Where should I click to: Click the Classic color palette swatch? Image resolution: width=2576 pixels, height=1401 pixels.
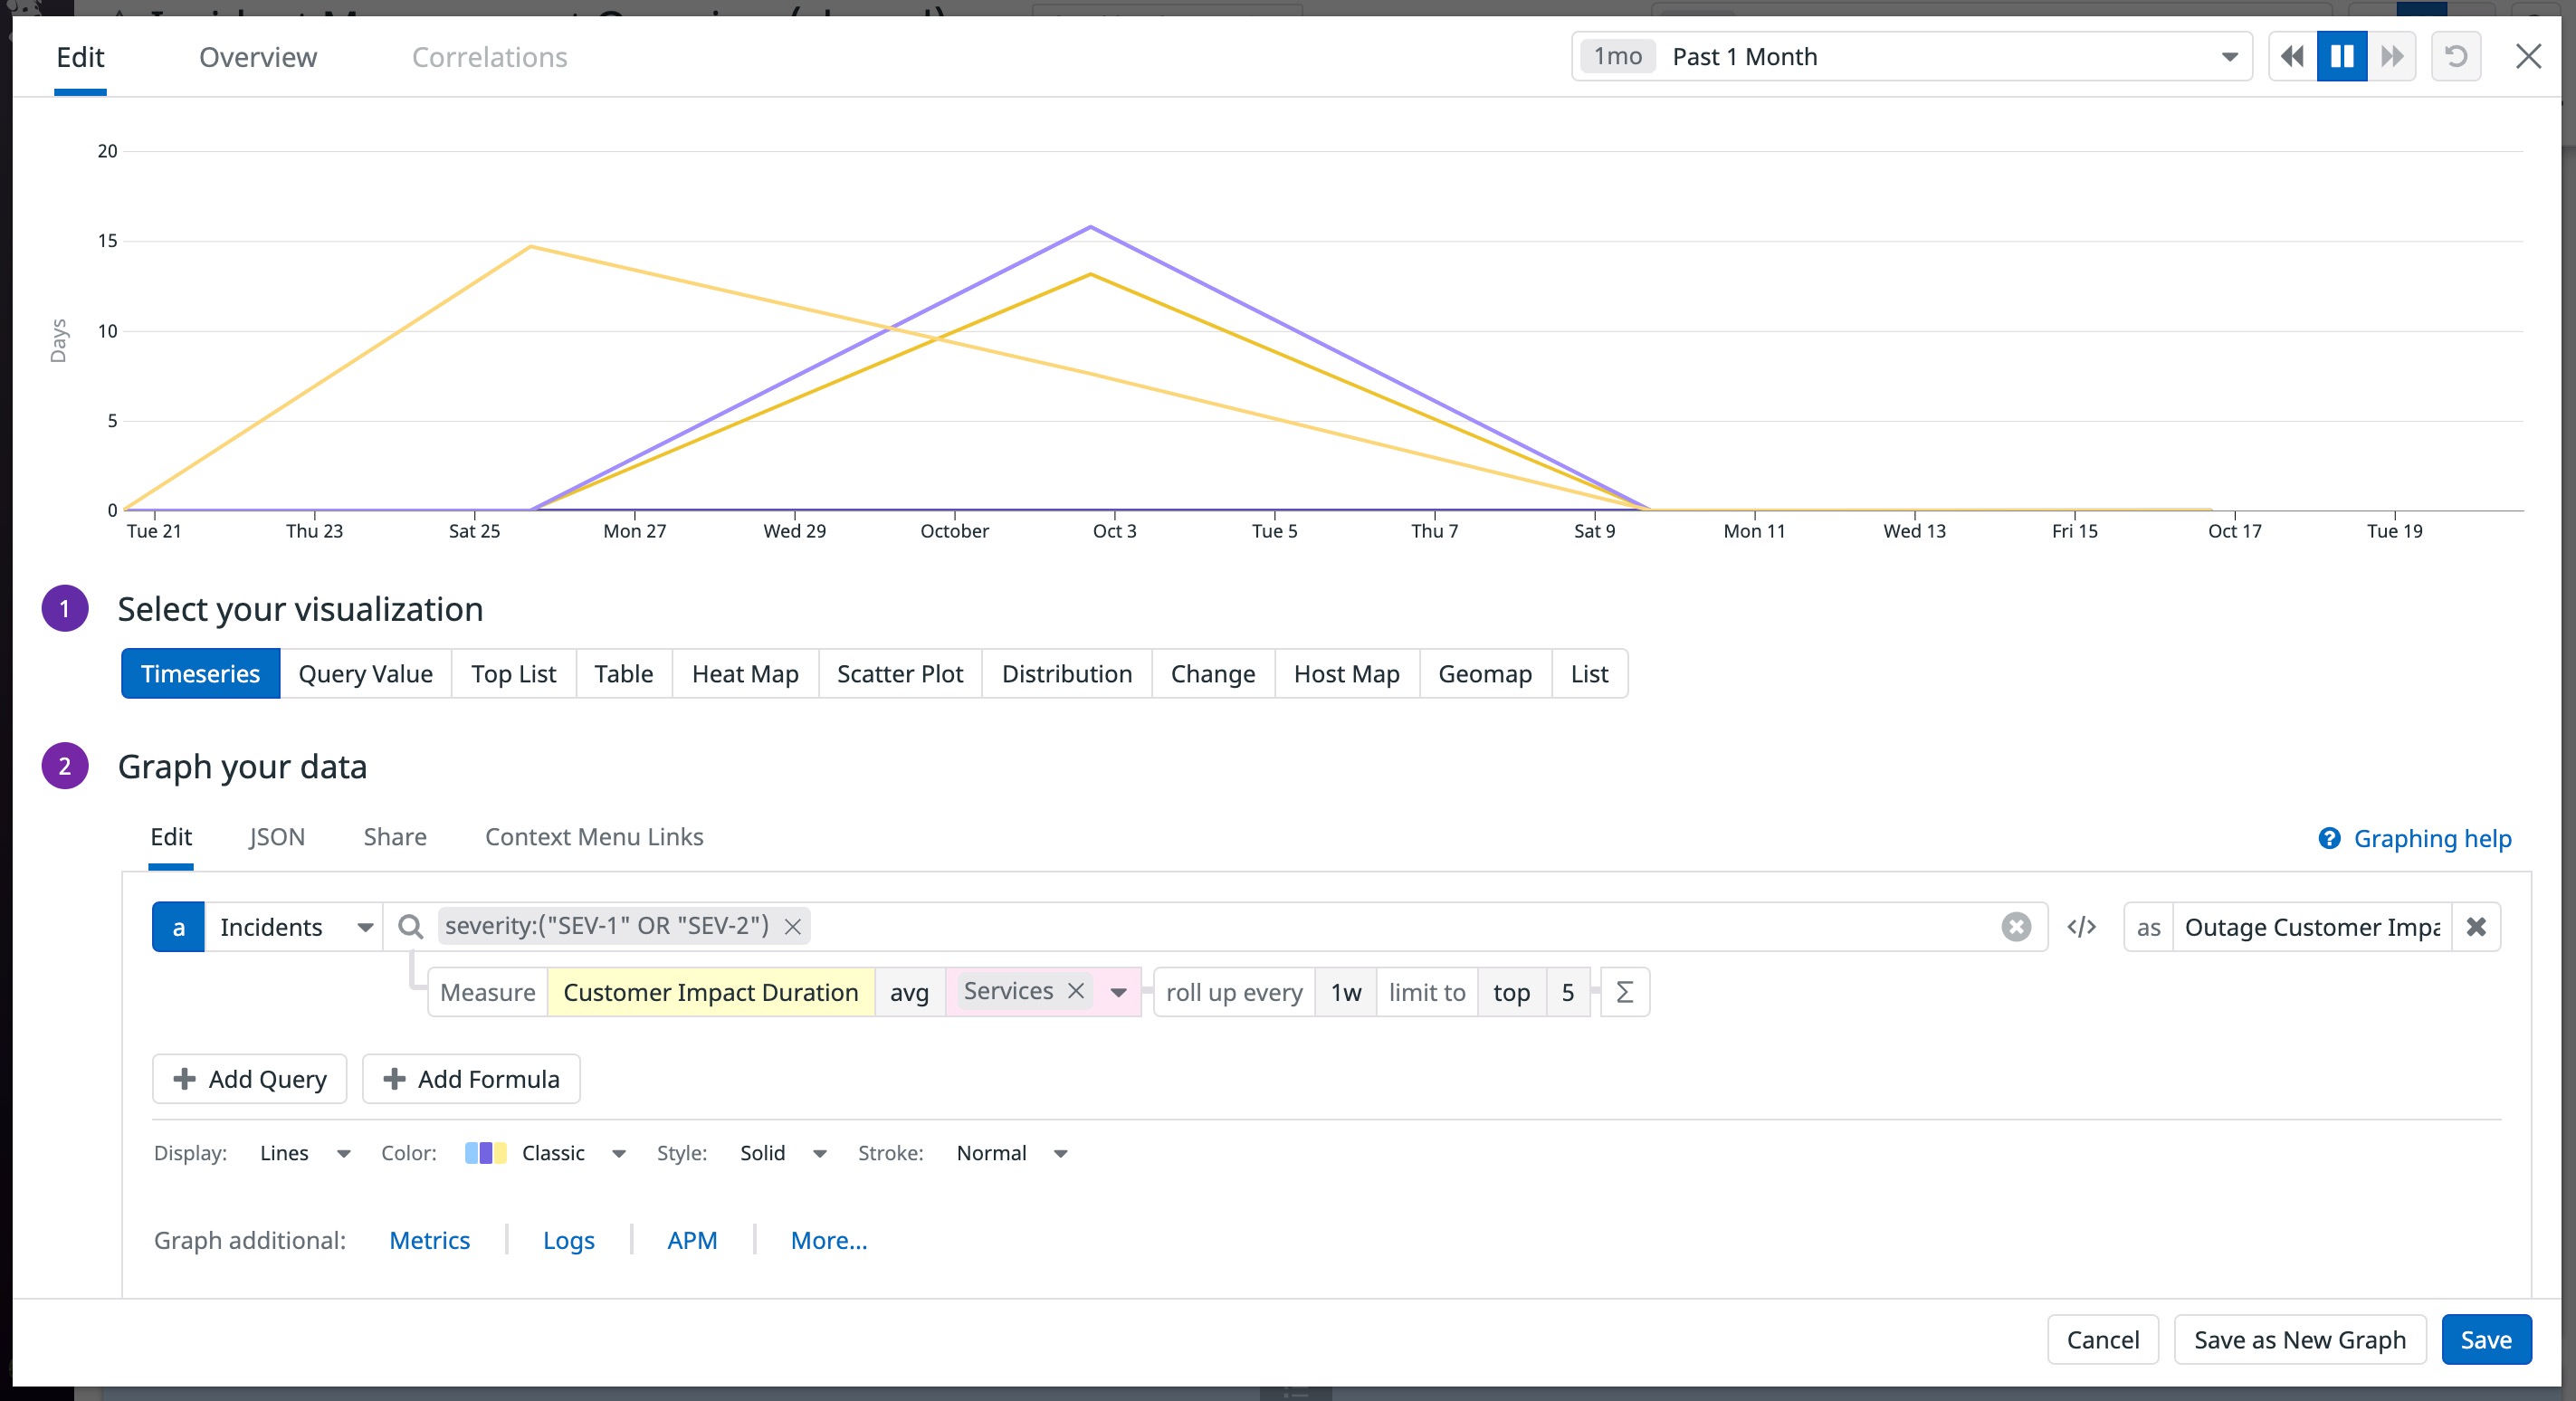point(485,1153)
